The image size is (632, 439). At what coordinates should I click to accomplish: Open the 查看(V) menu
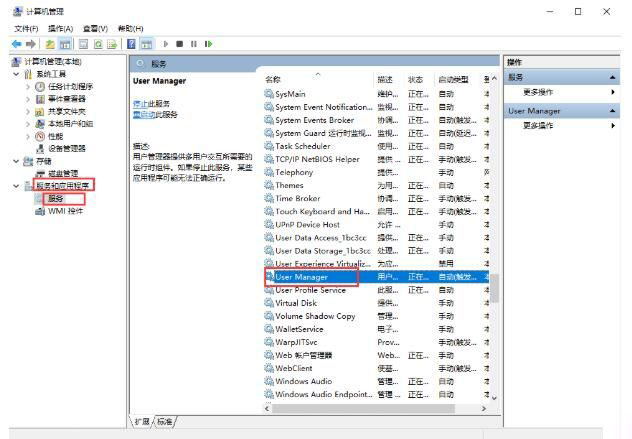point(96,29)
